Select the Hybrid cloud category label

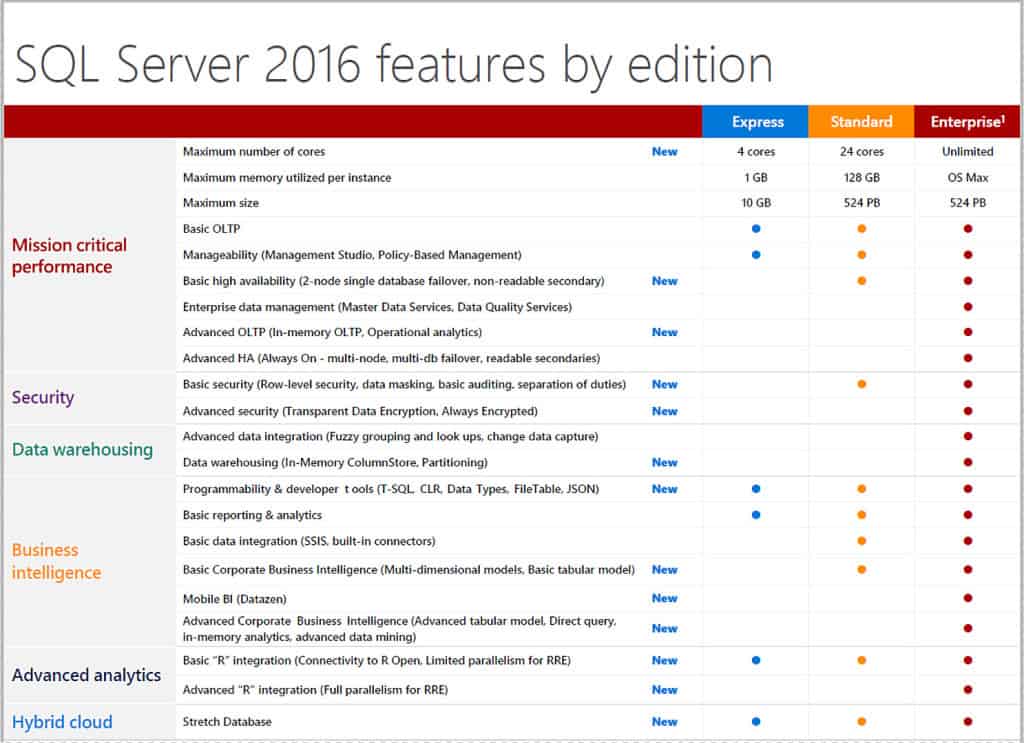coord(62,722)
